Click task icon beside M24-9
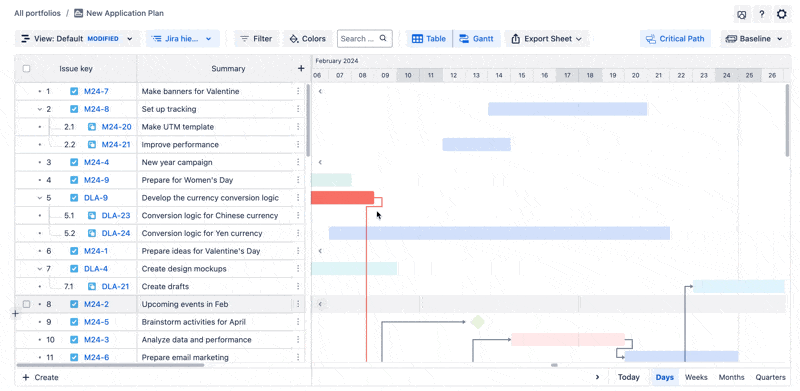 click(74, 180)
